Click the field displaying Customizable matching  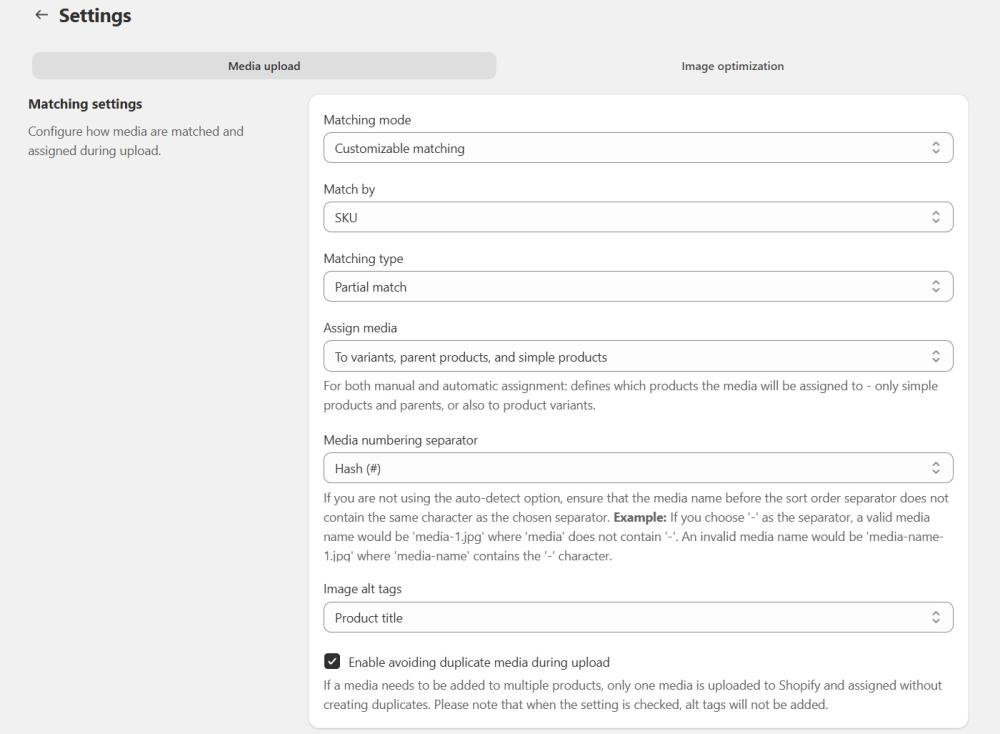tap(638, 147)
